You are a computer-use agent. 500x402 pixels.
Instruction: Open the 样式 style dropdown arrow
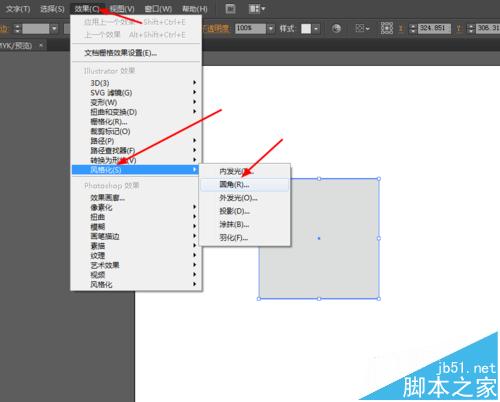tap(316, 29)
